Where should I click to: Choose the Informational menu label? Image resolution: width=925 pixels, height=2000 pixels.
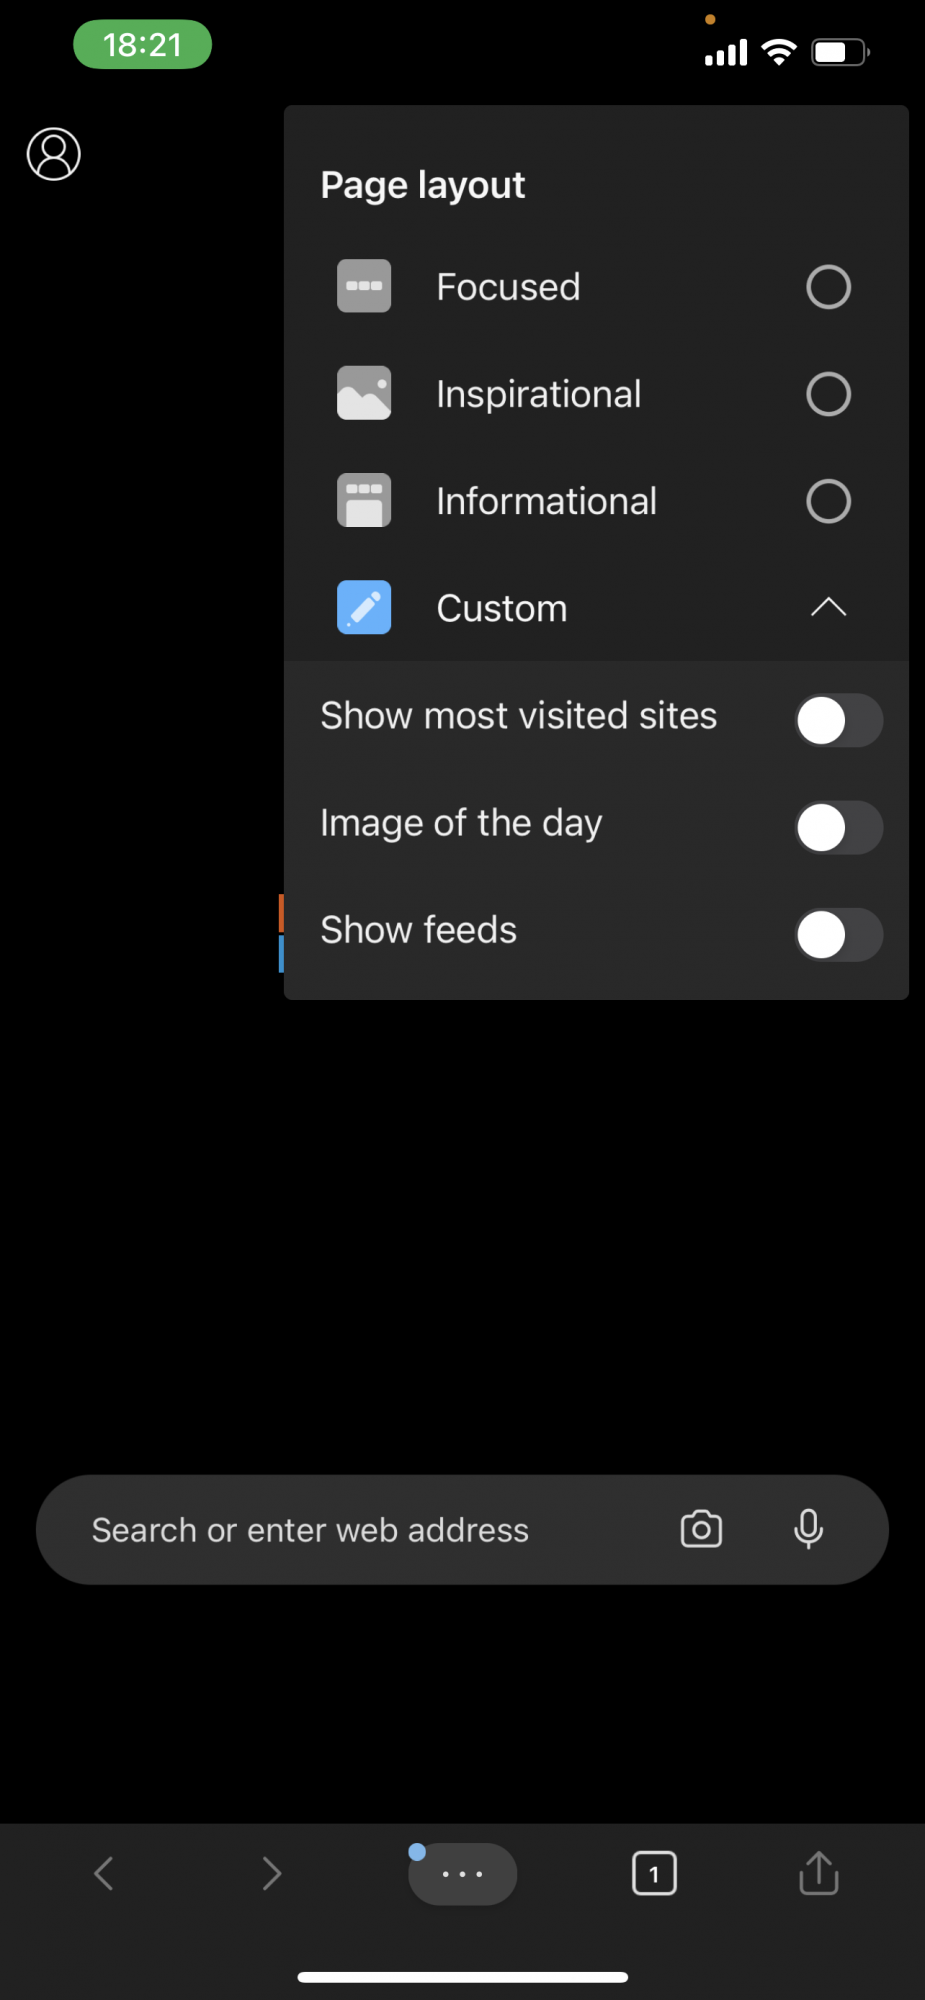click(547, 501)
